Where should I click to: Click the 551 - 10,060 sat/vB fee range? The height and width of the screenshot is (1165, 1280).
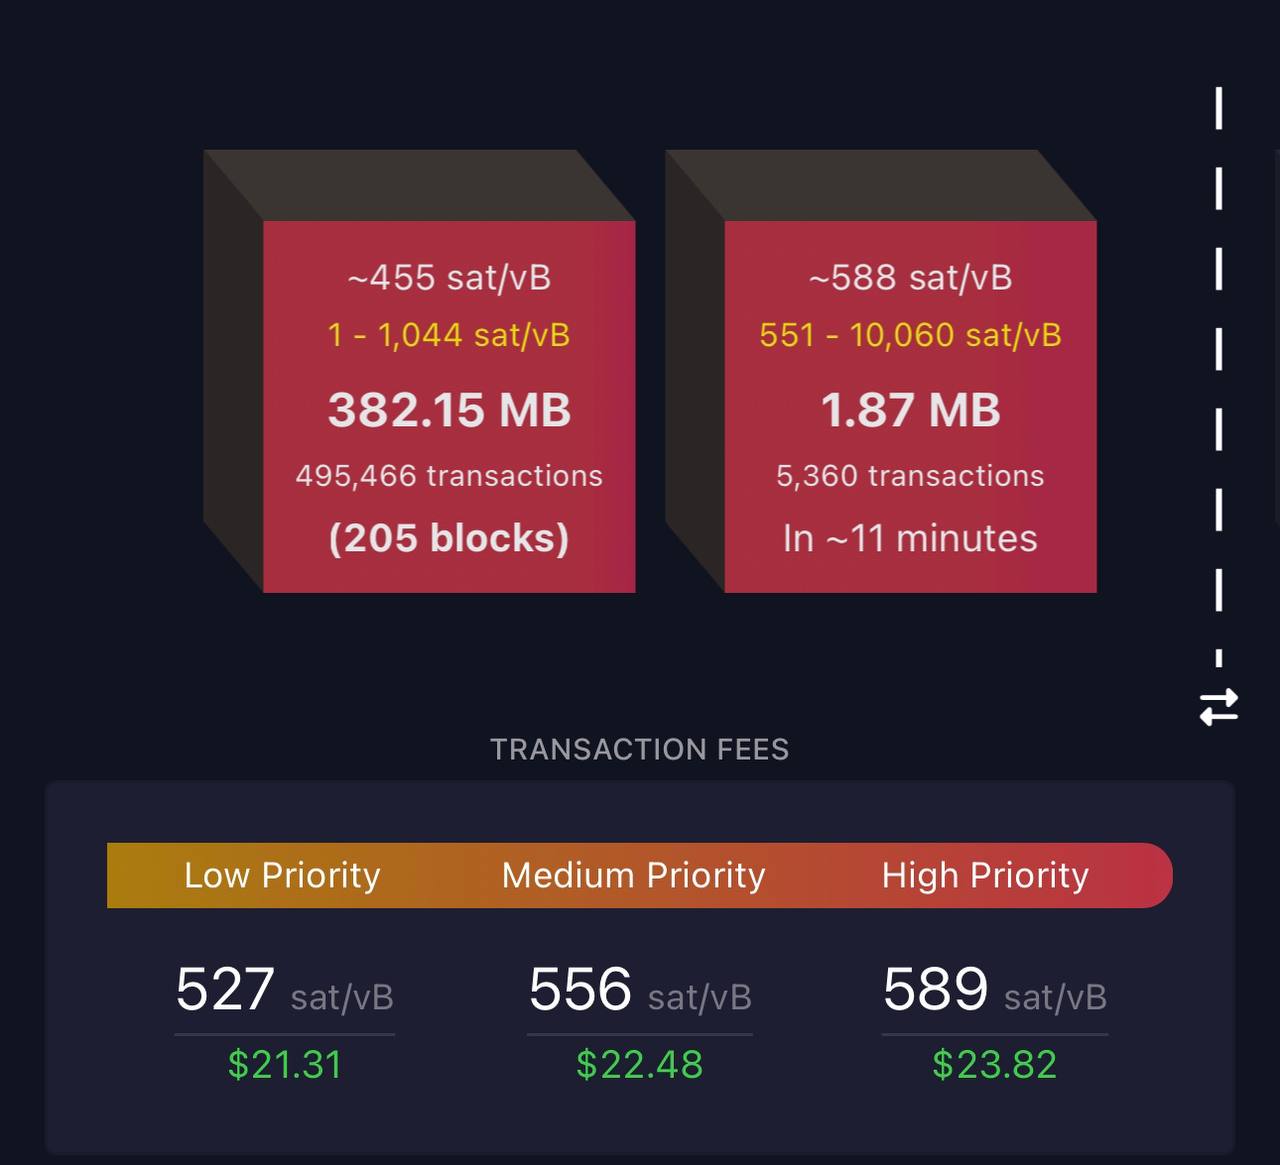(x=910, y=335)
